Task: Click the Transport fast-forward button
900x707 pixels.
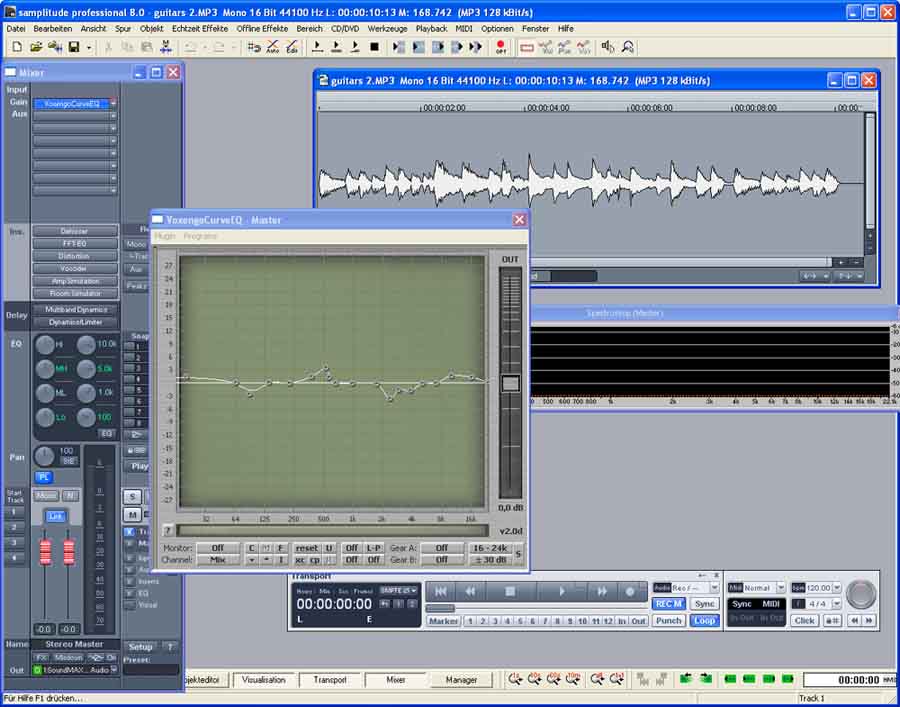Action: [x=602, y=591]
